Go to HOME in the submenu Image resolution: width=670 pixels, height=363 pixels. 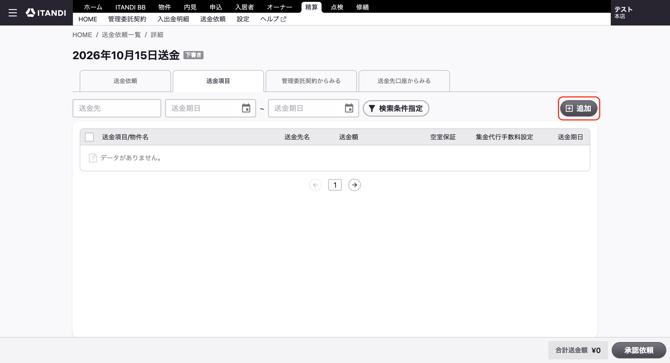(x=88, y=19)
